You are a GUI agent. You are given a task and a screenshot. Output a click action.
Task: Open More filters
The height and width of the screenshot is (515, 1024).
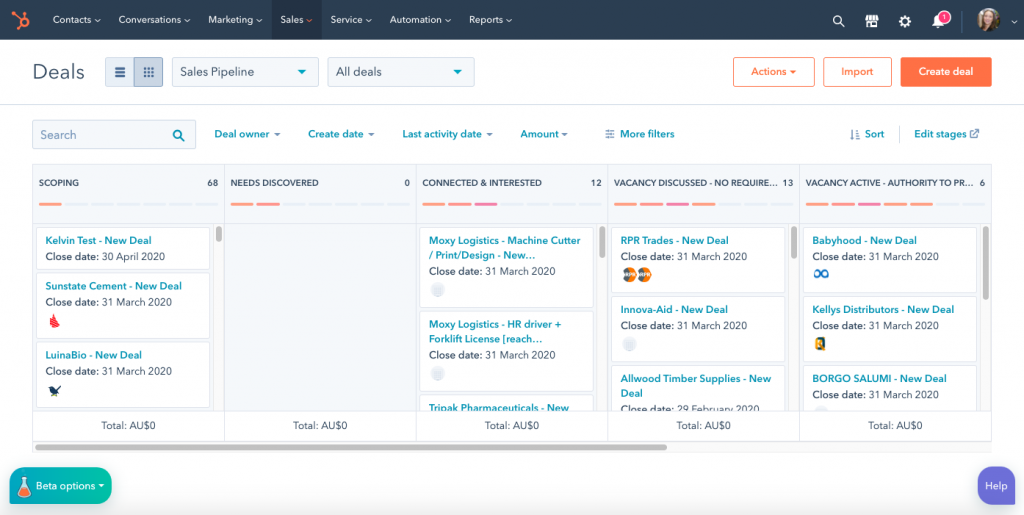[x=639, y=134]
